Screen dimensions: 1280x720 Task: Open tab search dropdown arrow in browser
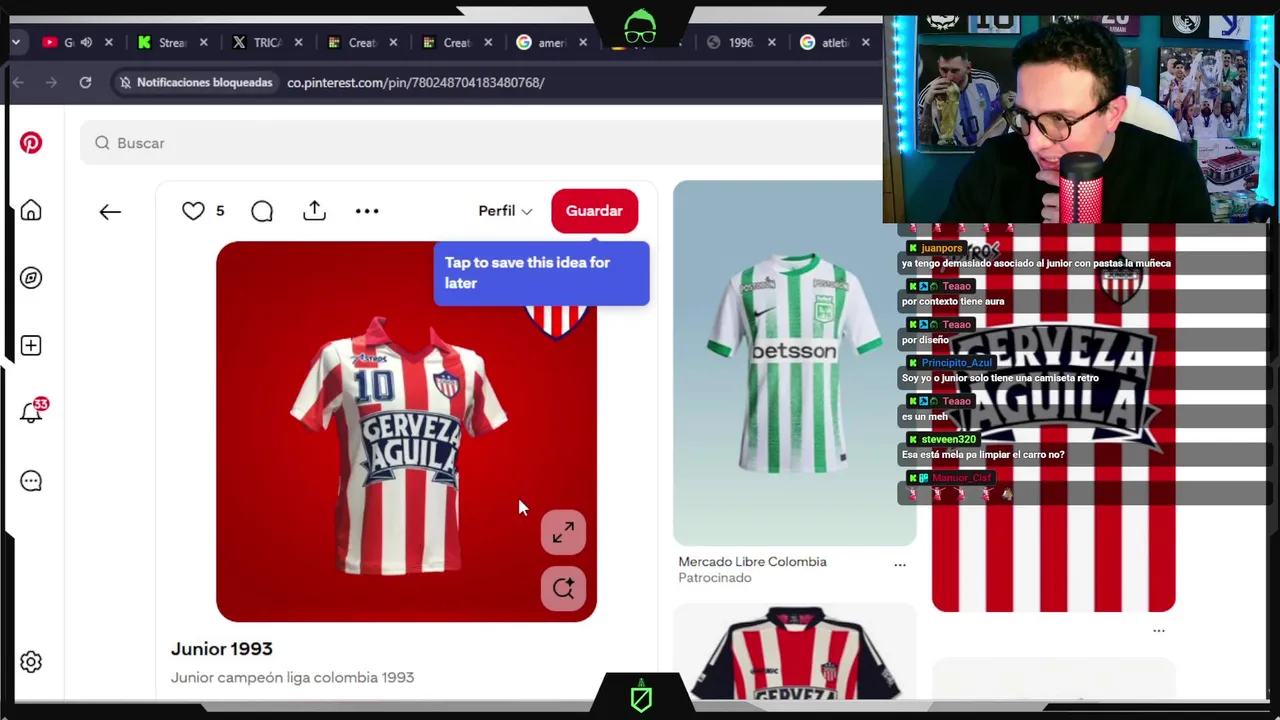(17, 42)
